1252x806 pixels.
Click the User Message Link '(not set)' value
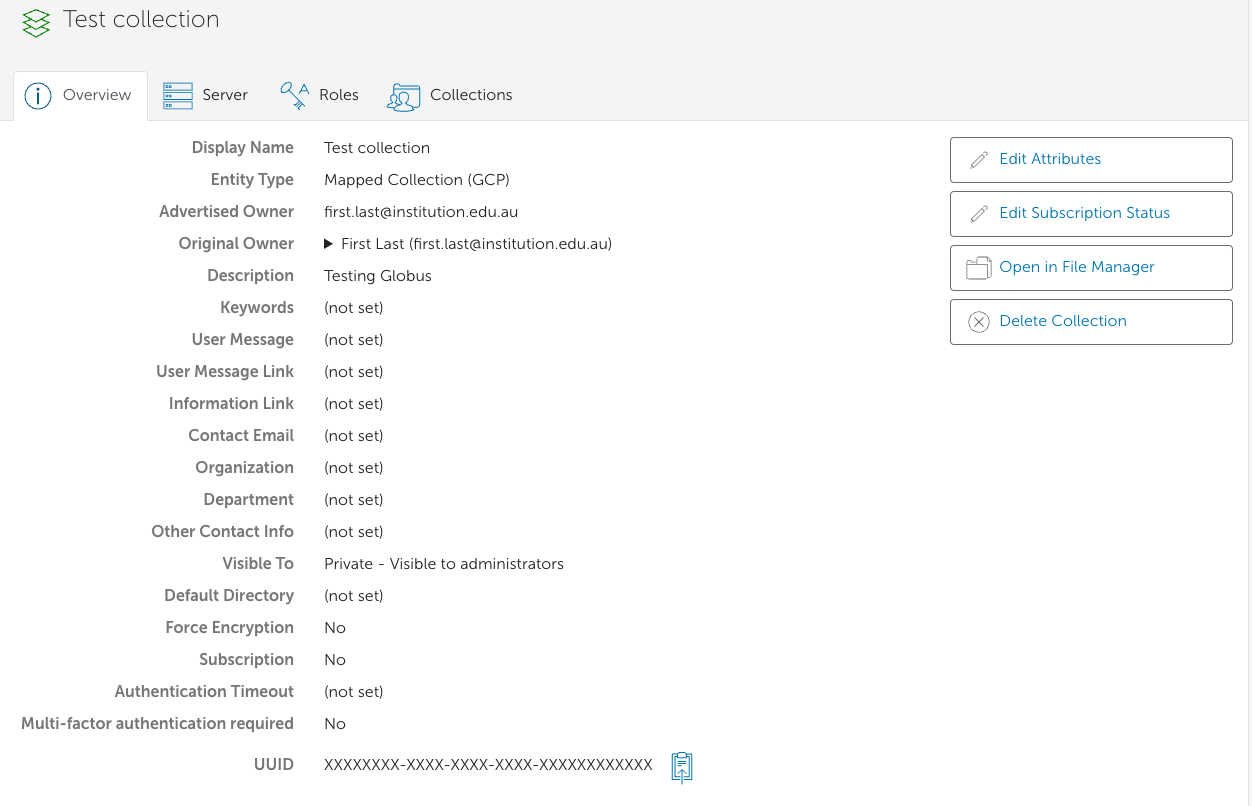tap(354, 372)
